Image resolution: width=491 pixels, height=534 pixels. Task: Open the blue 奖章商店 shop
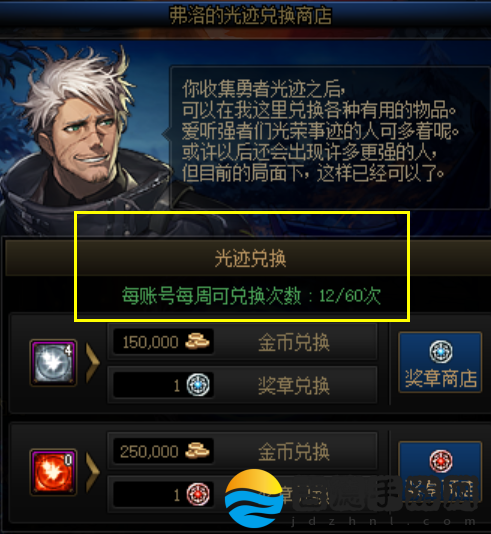[x=440, y=363]
